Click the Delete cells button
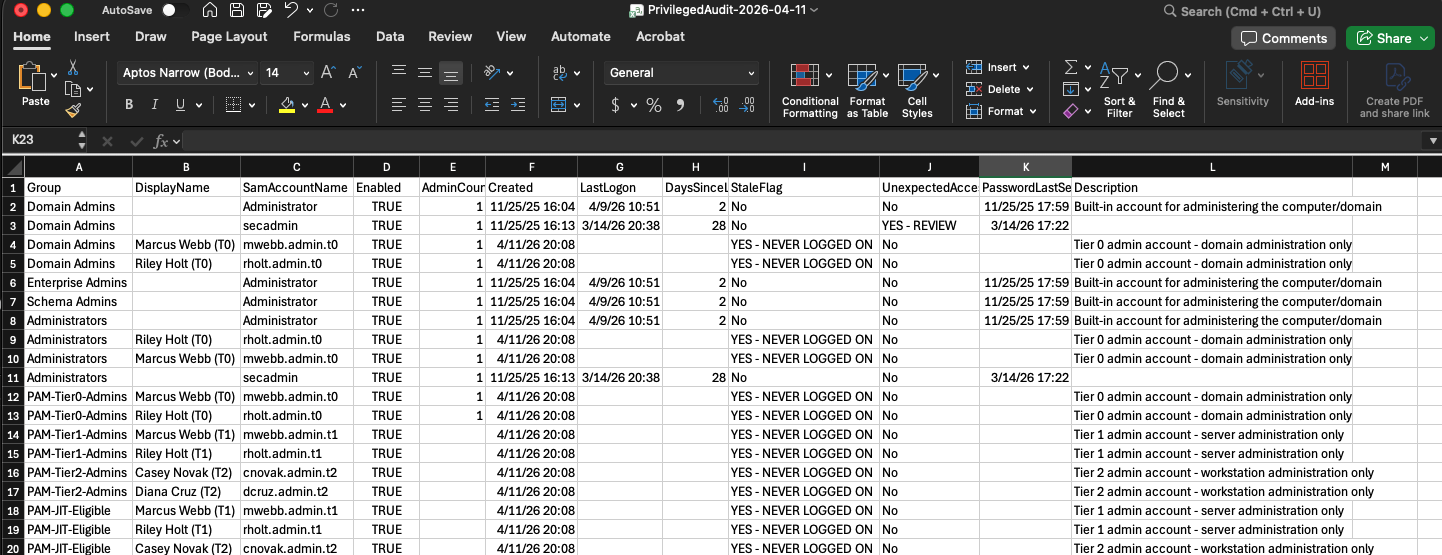Screen dimensions: 1442x555 (1000, 89)
